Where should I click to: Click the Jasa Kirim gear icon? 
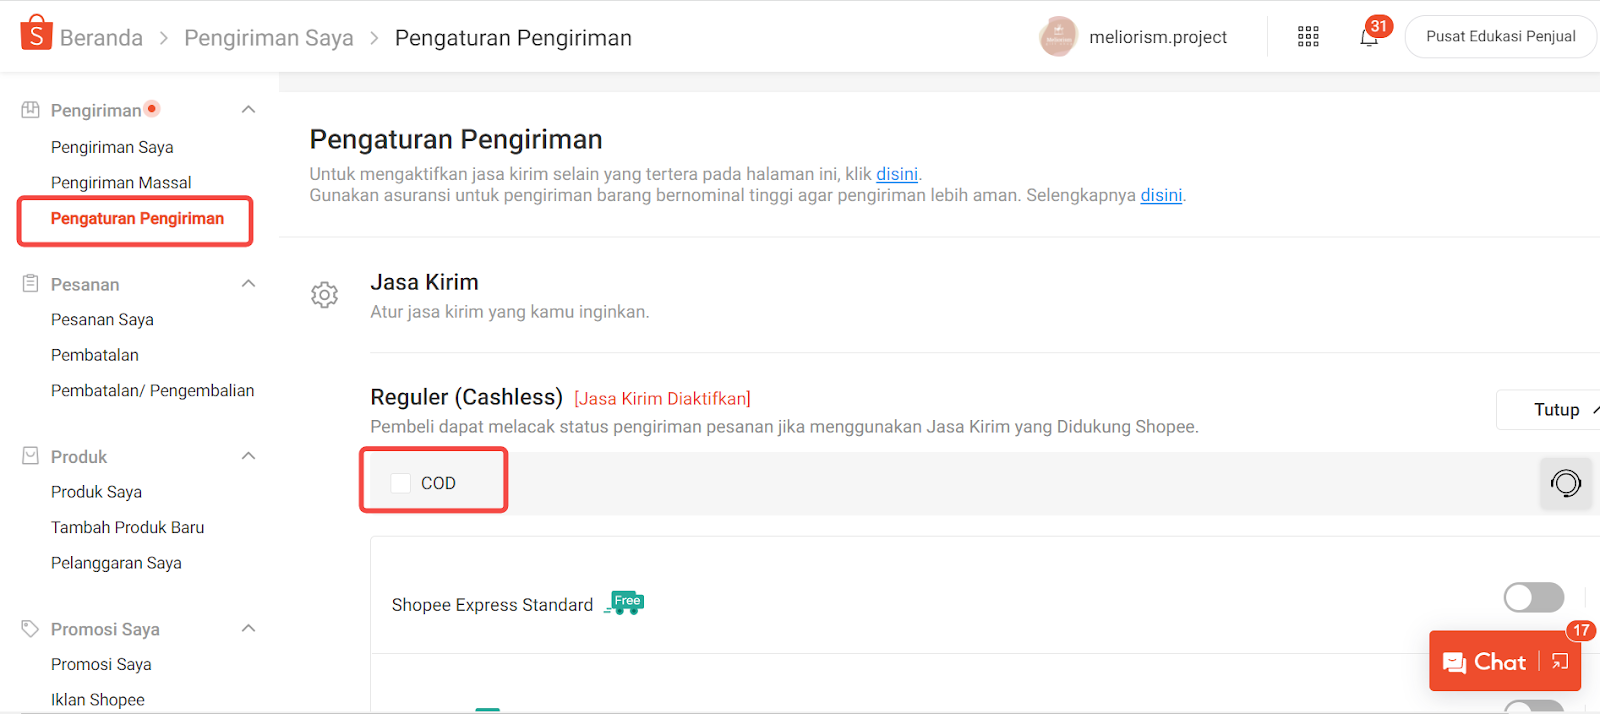point(324,295)
